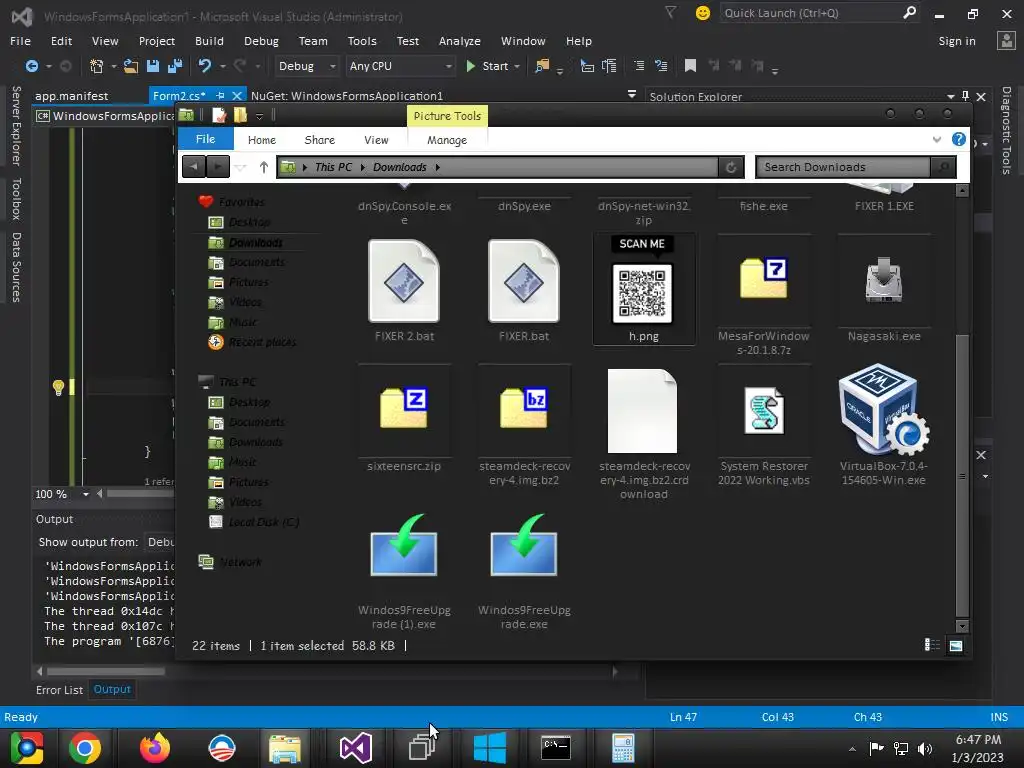
Task: Click the Output panel horizontal scrollbar
Action: pyautogui.click(x=106, y=671)
